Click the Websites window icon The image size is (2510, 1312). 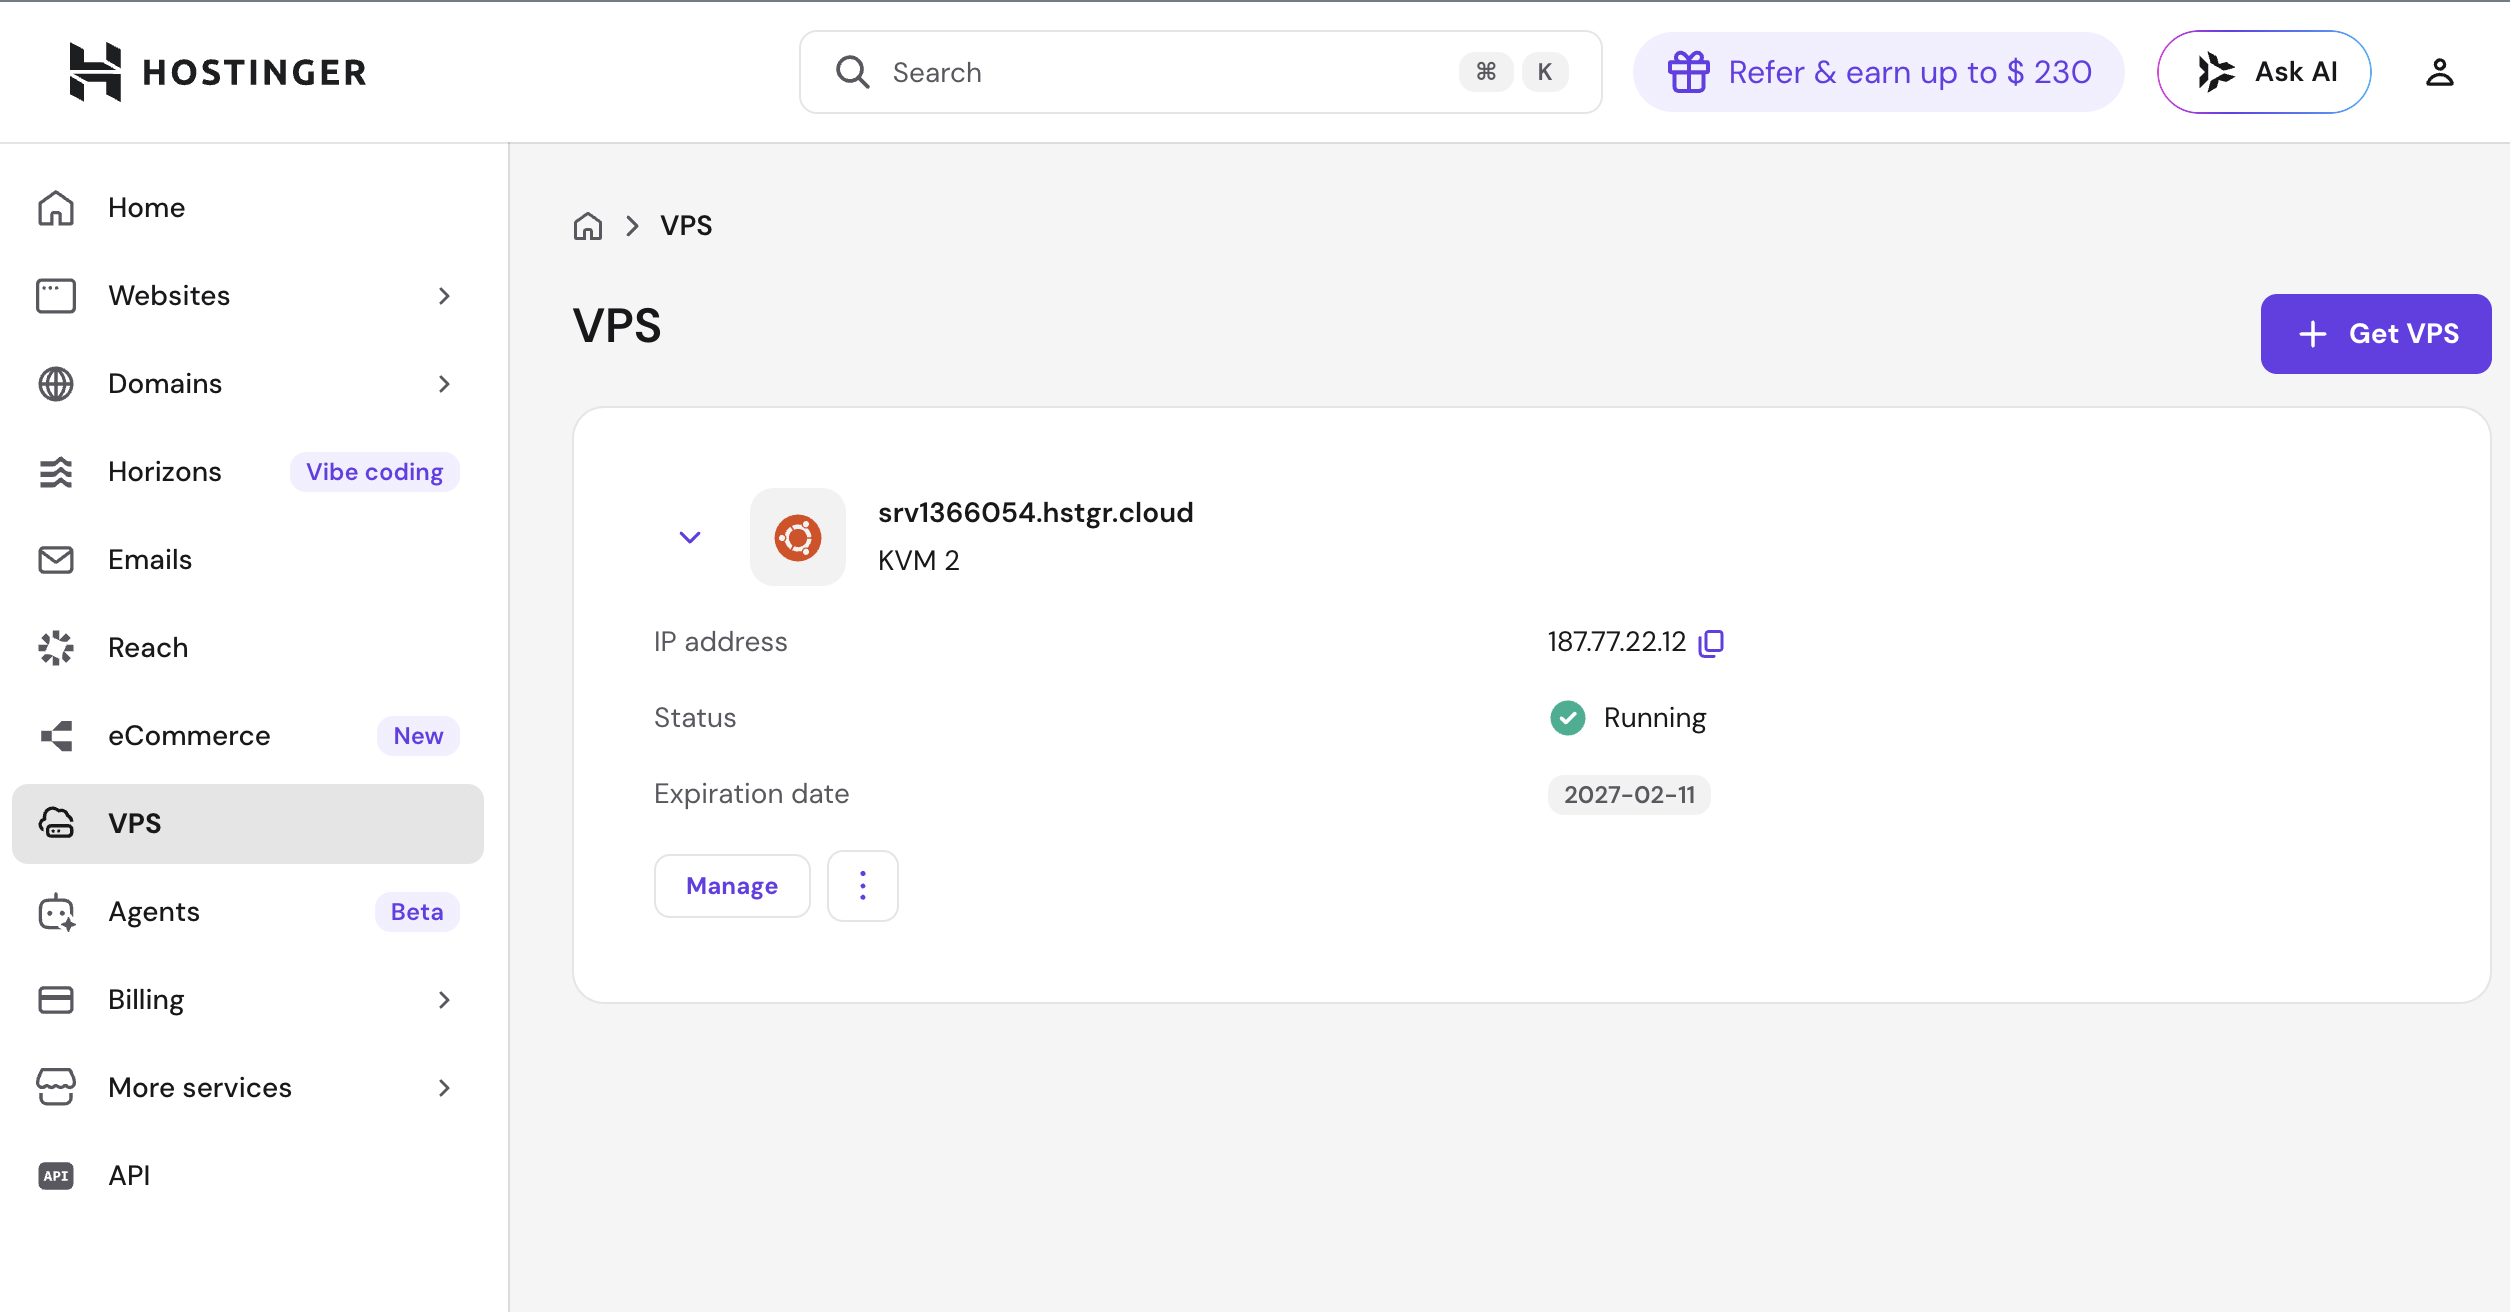[56, 296]
